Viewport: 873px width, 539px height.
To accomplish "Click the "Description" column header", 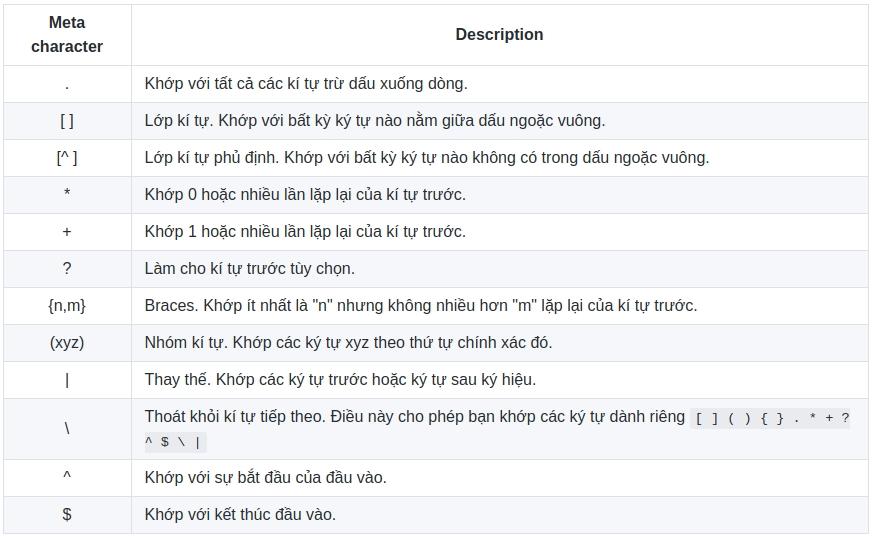I will (x=499, y=35).
